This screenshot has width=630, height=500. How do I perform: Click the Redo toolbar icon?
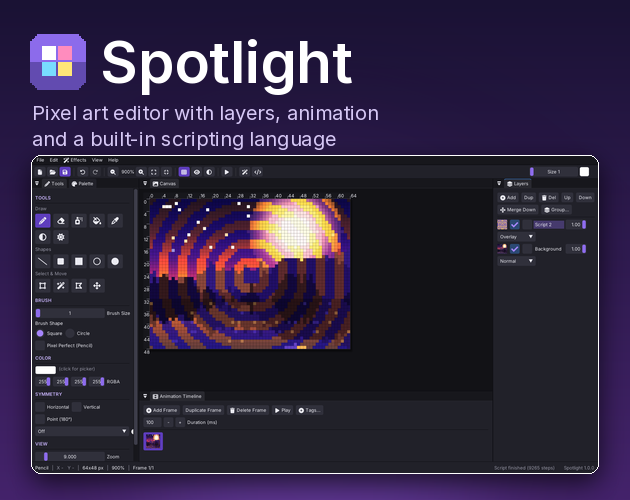(x=95, y=172)
